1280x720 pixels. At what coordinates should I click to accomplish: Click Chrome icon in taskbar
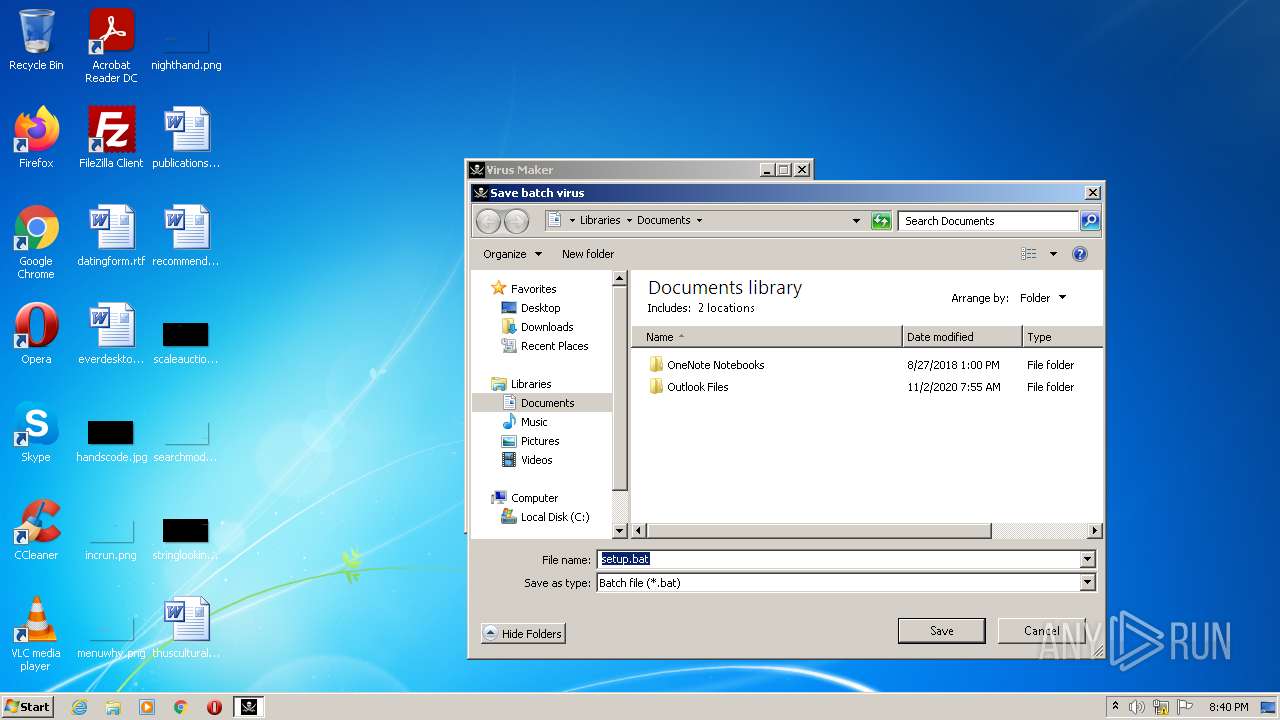coord(181,707)
